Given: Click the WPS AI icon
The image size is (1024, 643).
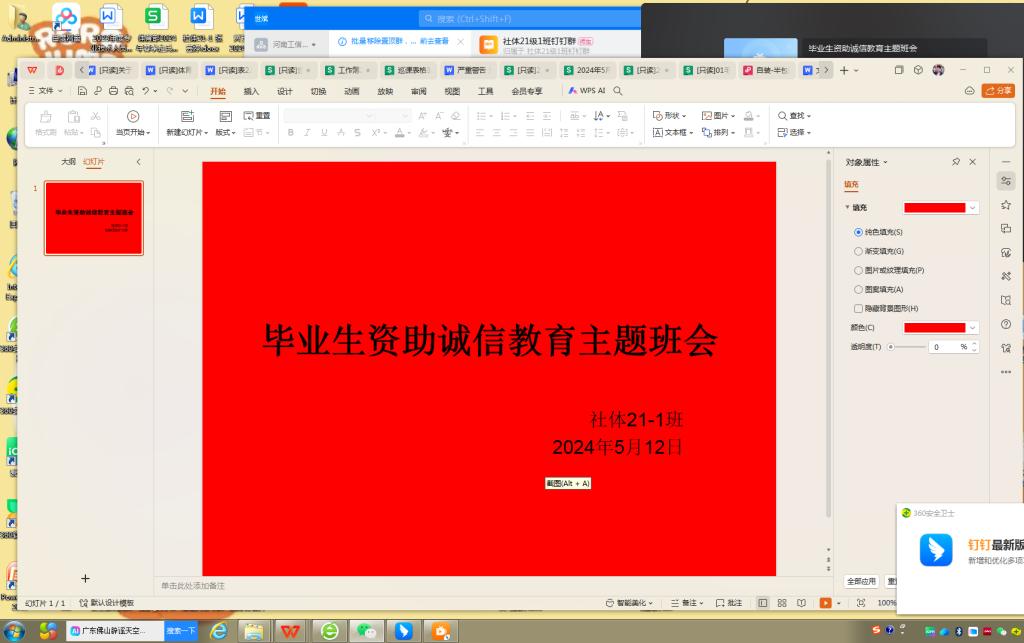Looking at the screenshot, I should click(586, 91).
